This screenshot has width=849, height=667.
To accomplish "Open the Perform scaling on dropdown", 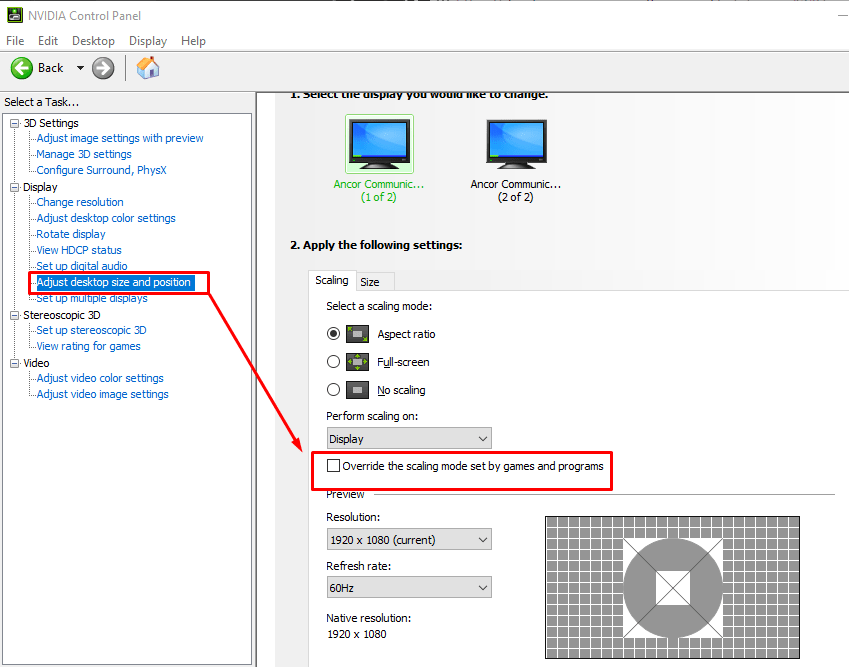I will coord(408,437).
